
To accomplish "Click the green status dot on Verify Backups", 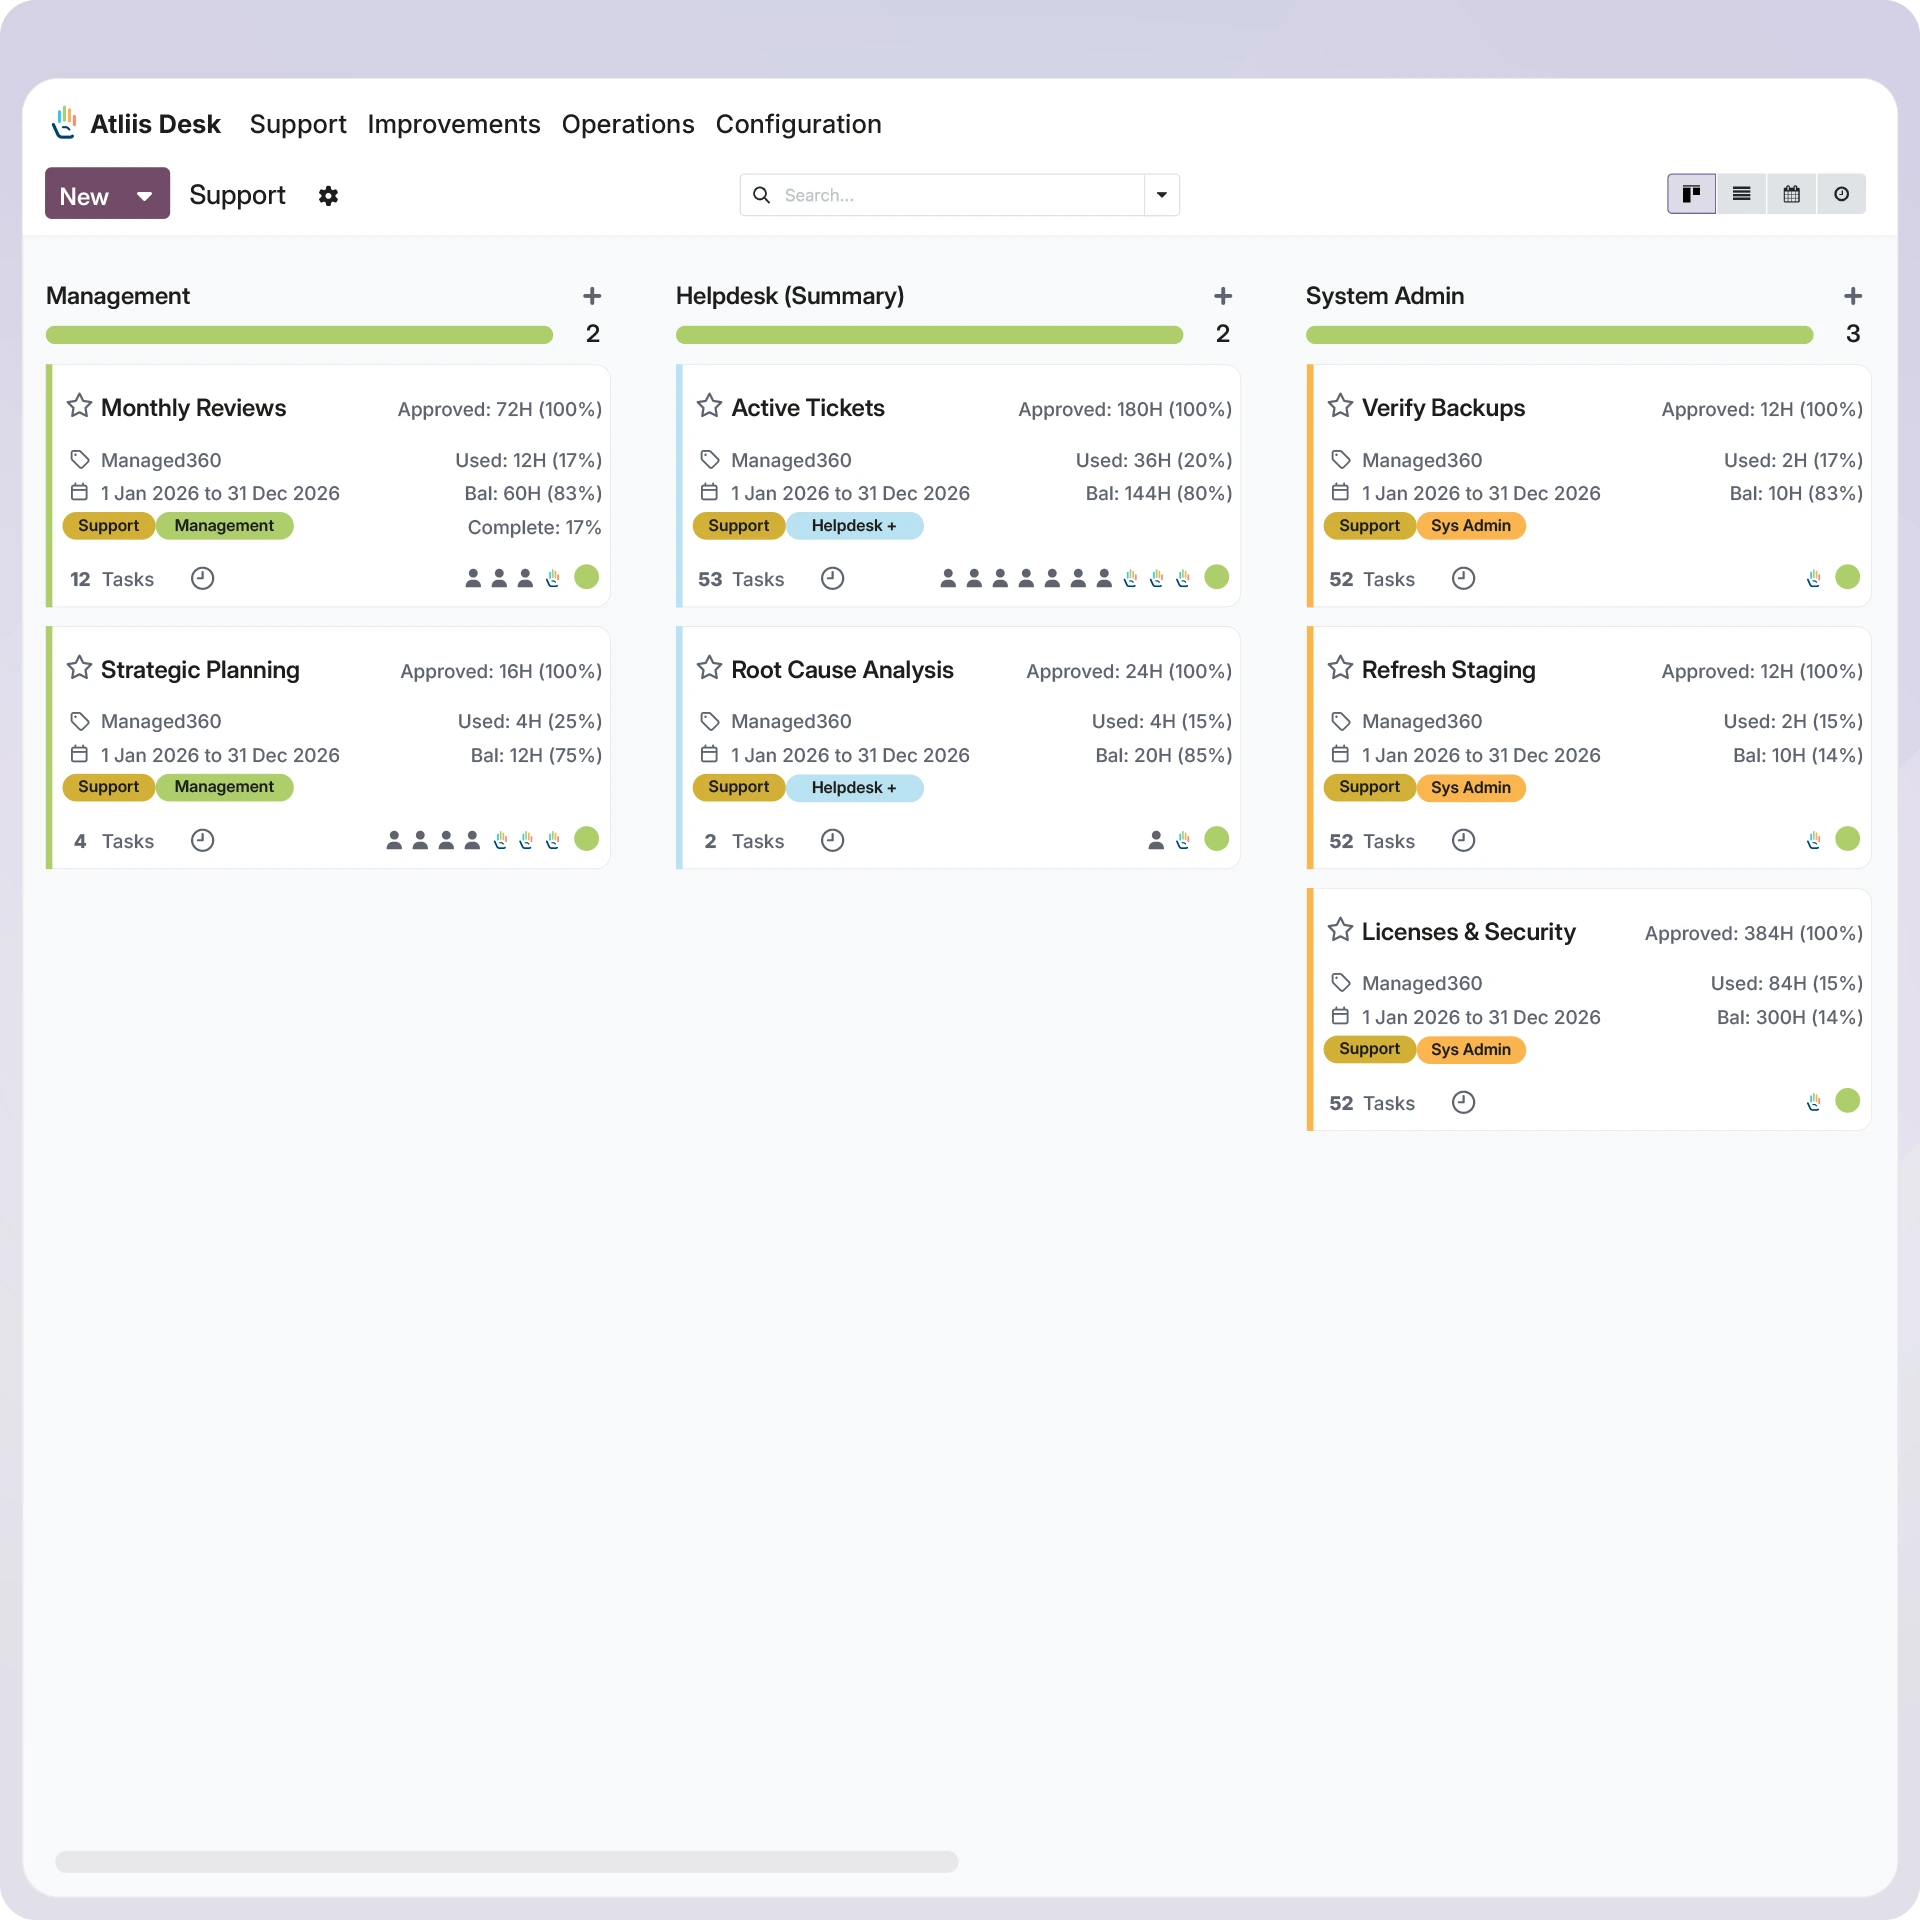I will (x=1847, y=577).
